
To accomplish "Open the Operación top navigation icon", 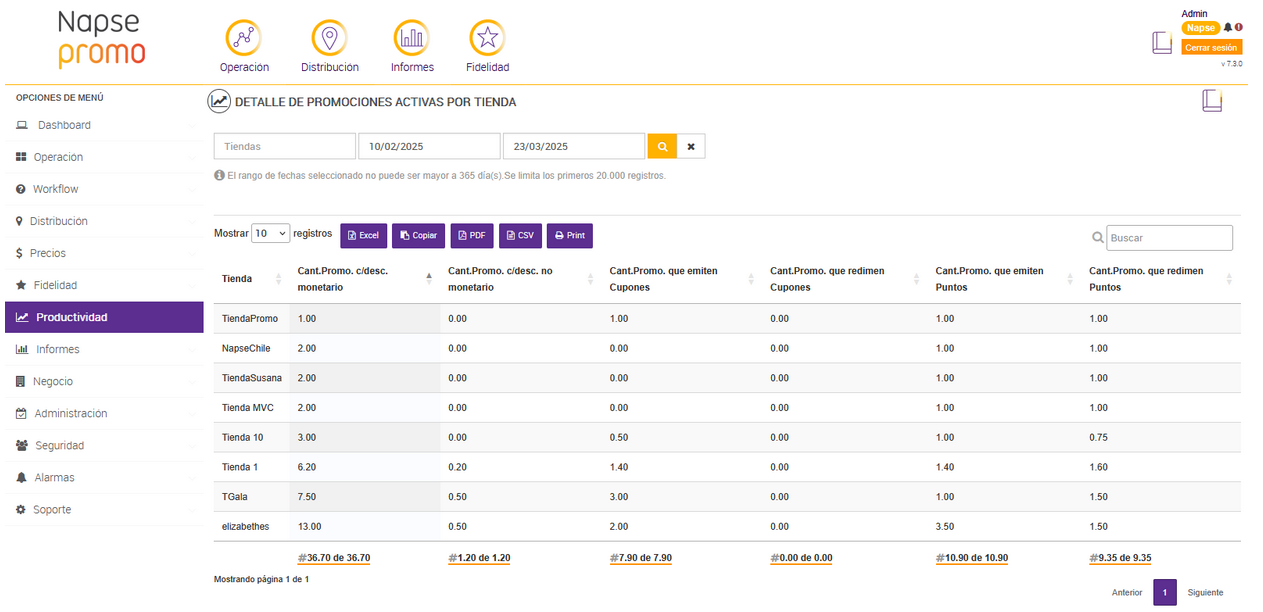I will (244, 38).
